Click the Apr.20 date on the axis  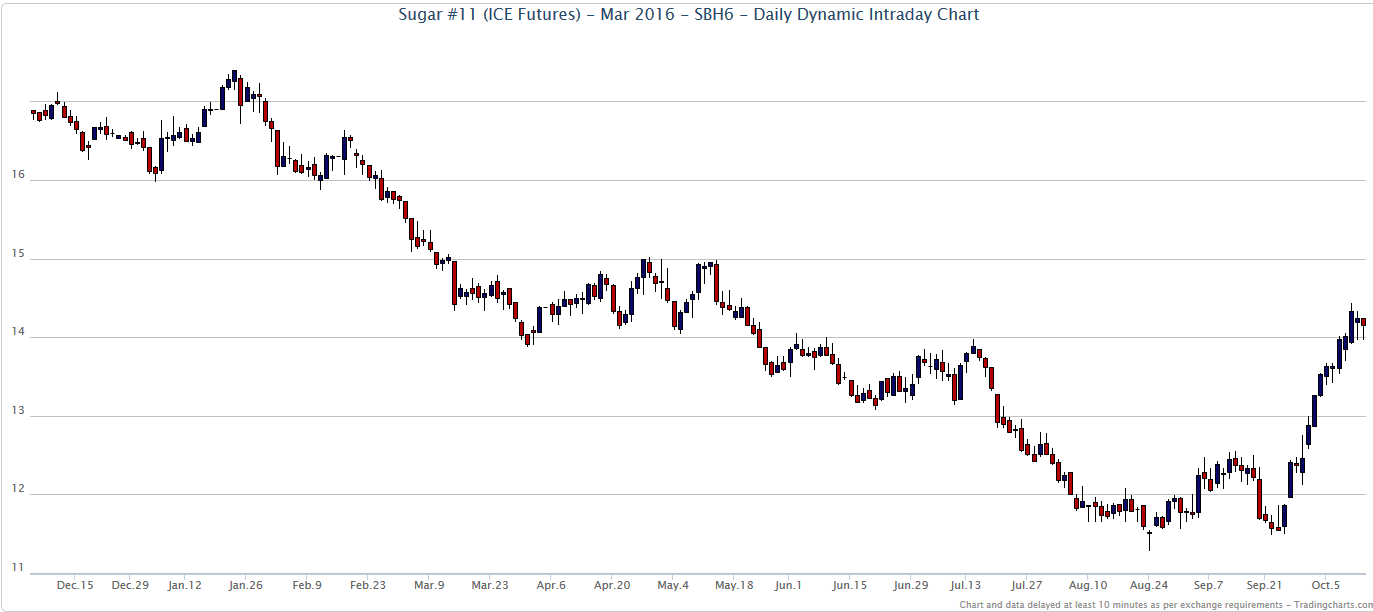612,585
